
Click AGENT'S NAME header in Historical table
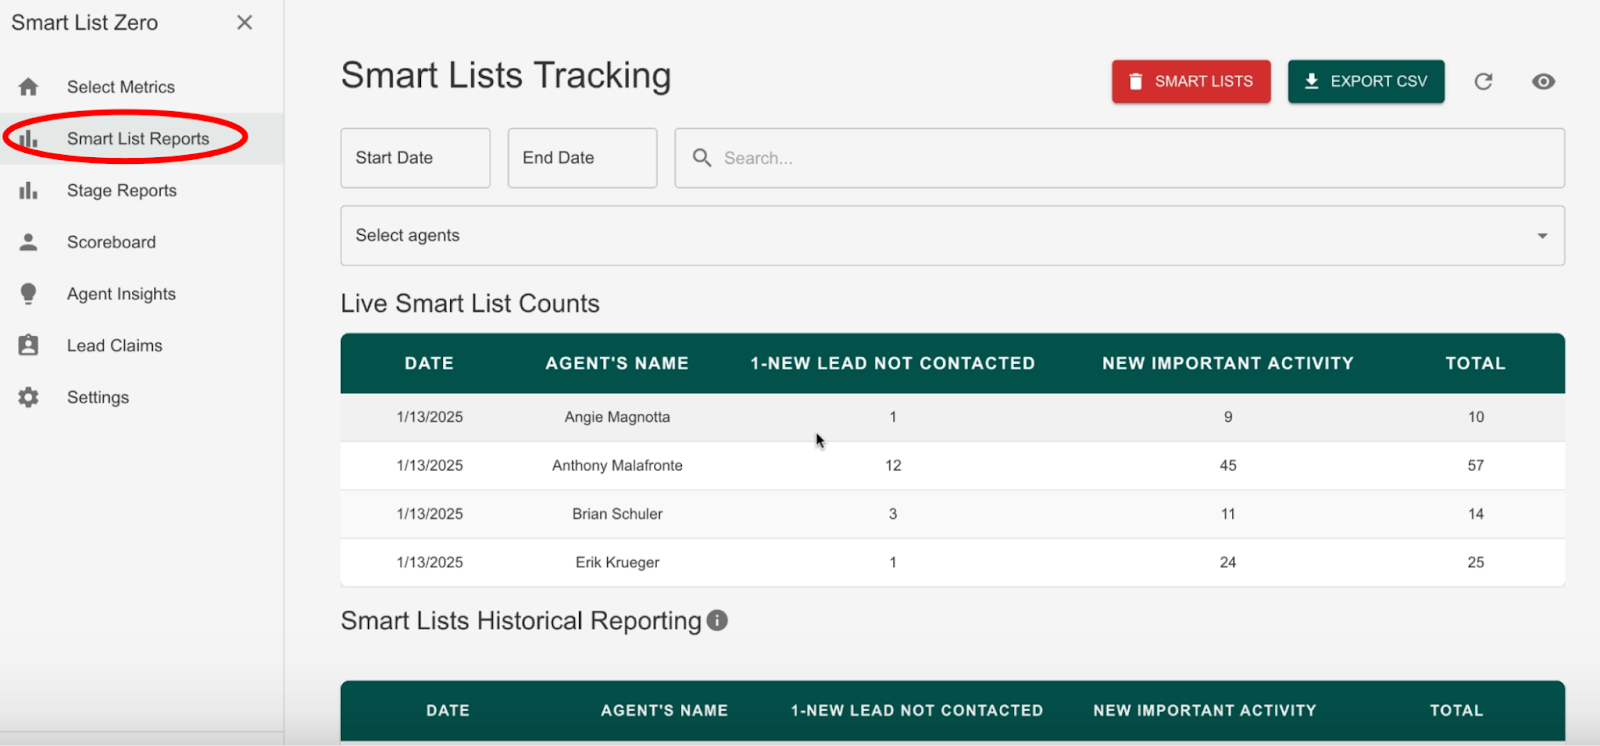(664, 710)
